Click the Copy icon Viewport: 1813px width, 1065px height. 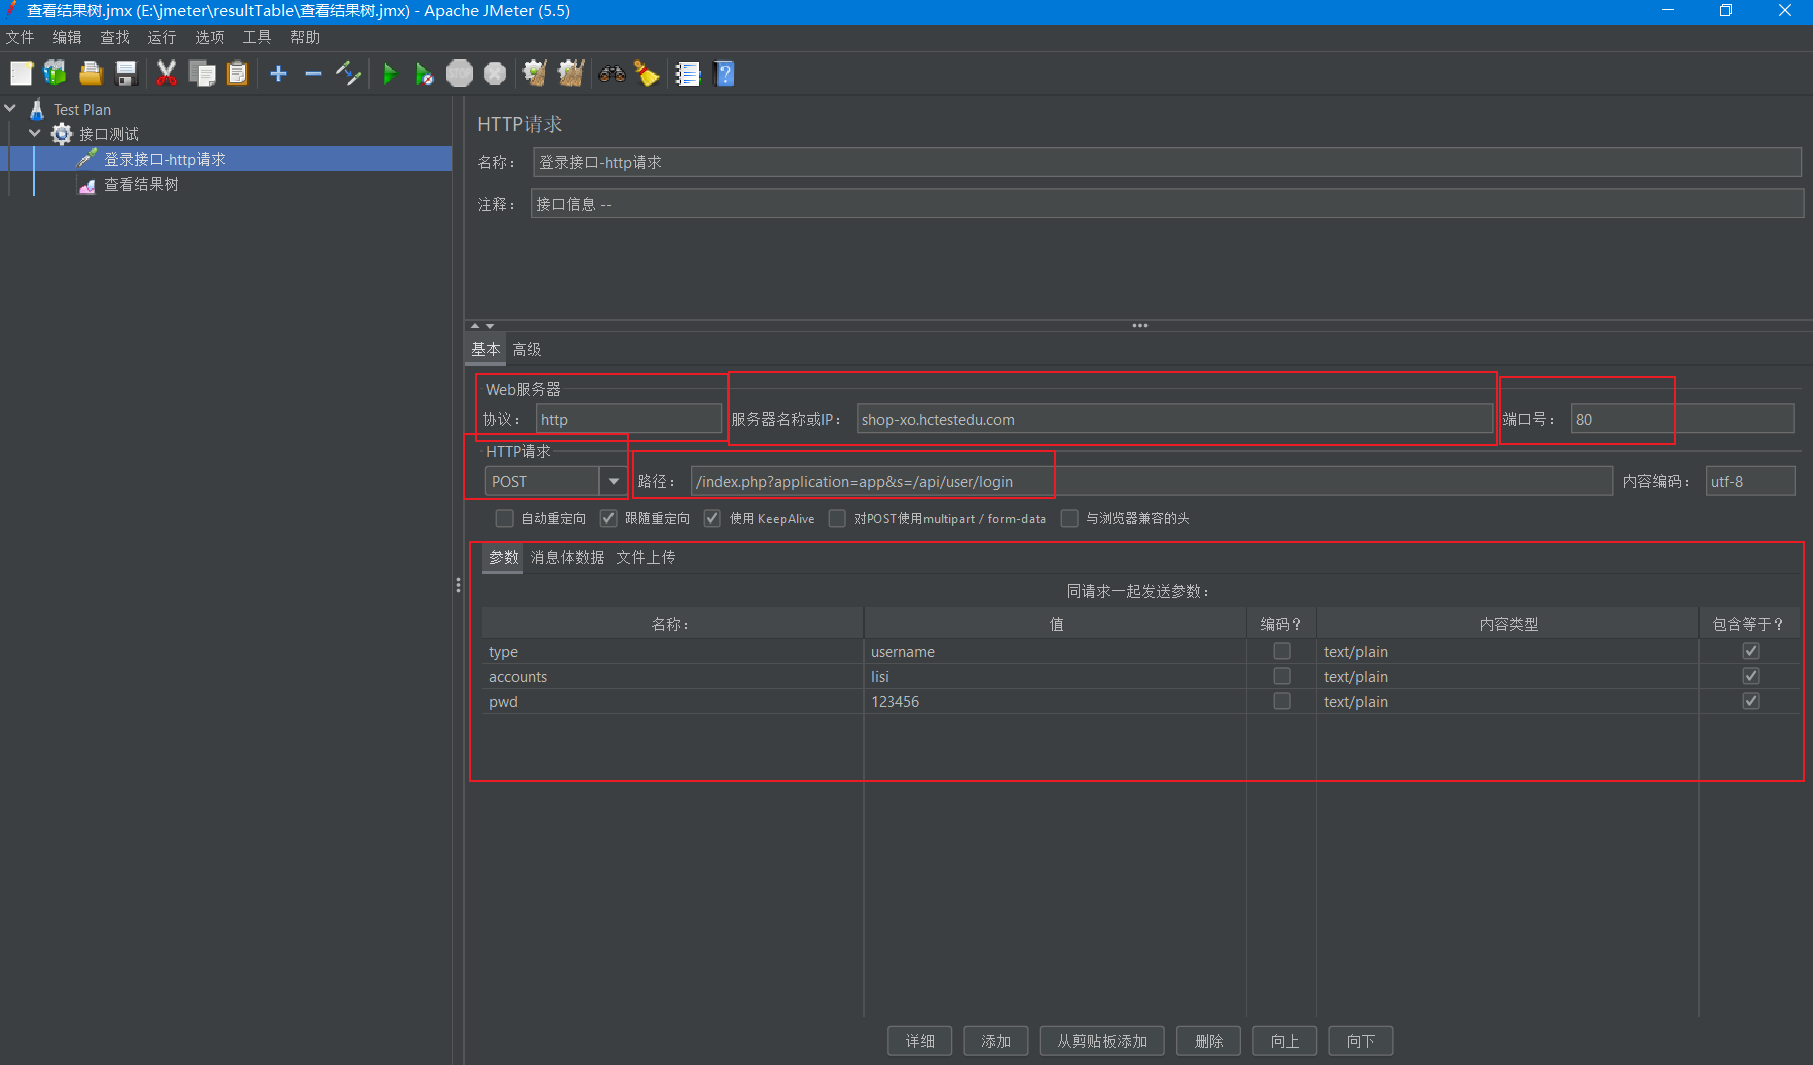202,73
